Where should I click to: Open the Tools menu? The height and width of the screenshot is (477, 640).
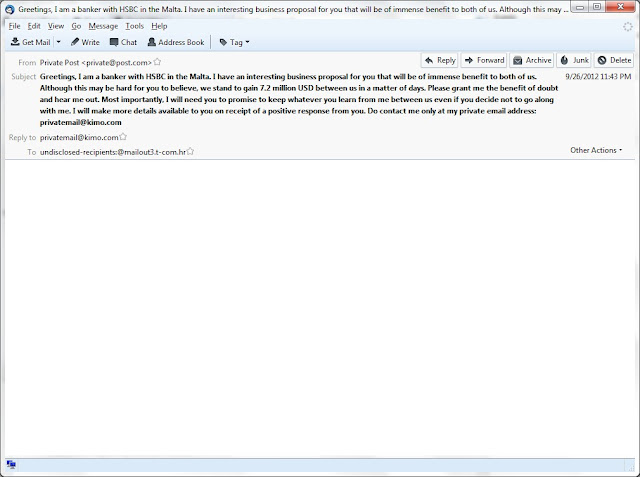(x=134, y=26)
